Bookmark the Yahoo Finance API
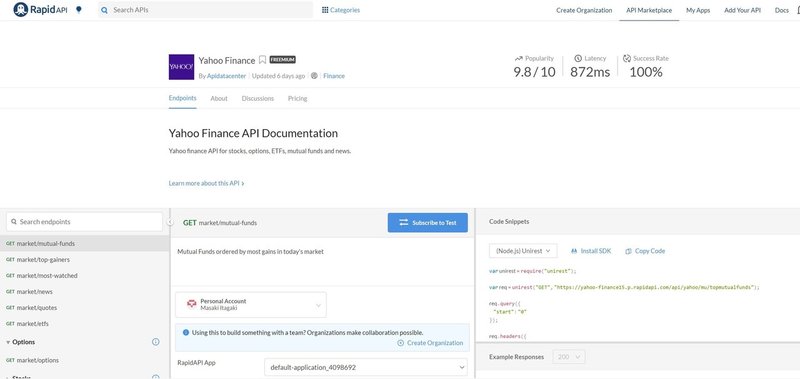 click(x=262, y=60)
